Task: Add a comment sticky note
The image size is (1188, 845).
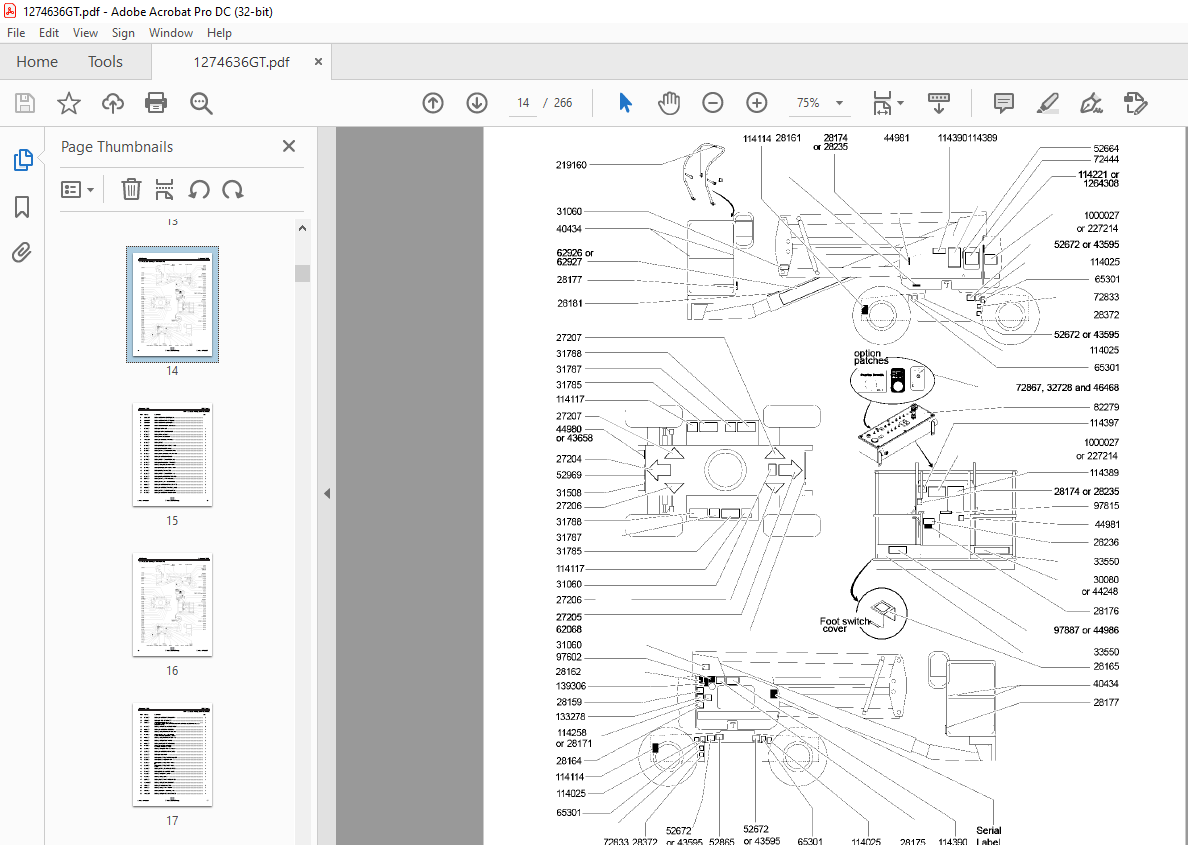Action: pyautogui.click(x=1004, y=103)
